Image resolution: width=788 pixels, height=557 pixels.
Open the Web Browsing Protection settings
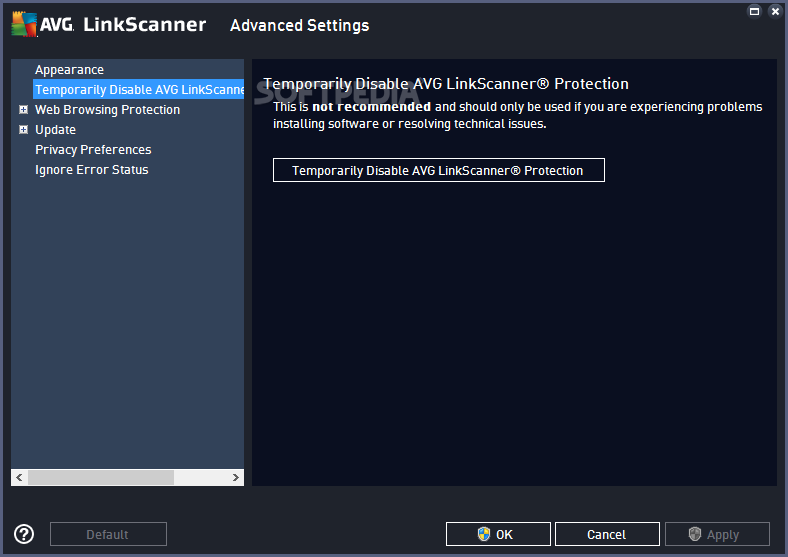click(x=108, y=110)
